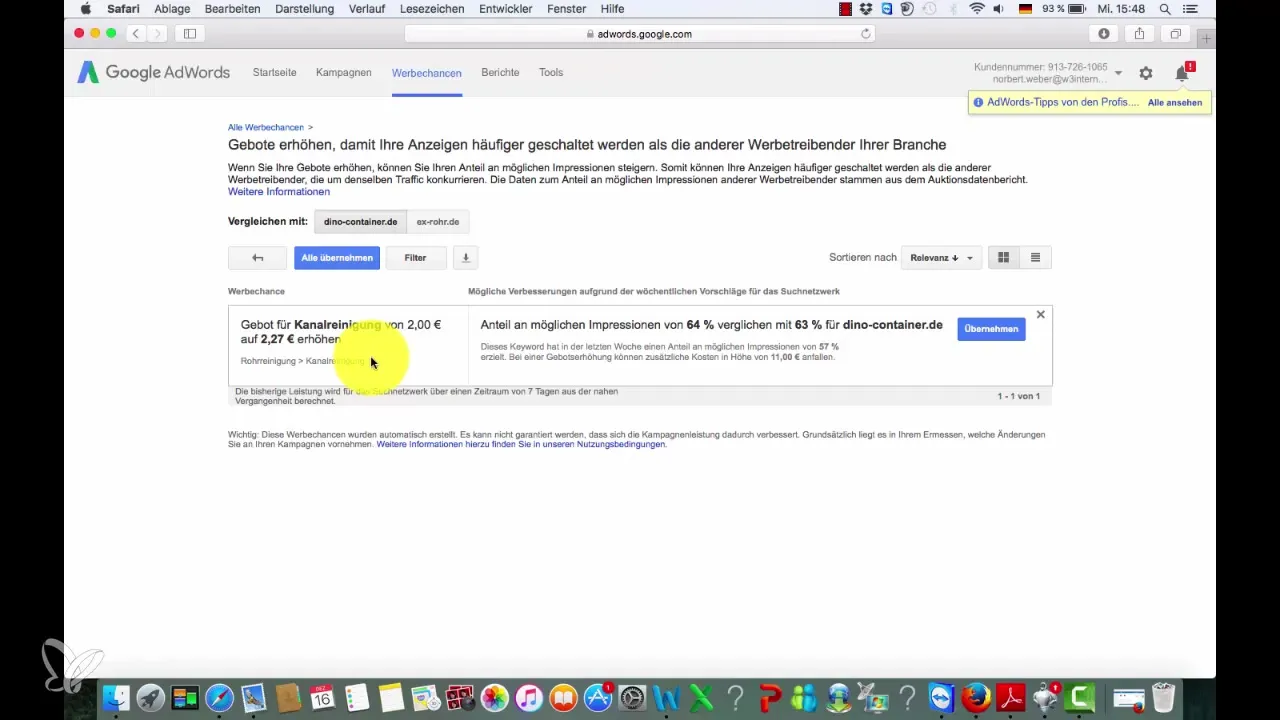
Task: Open the Startseite tab
Action: click(274, 73)
